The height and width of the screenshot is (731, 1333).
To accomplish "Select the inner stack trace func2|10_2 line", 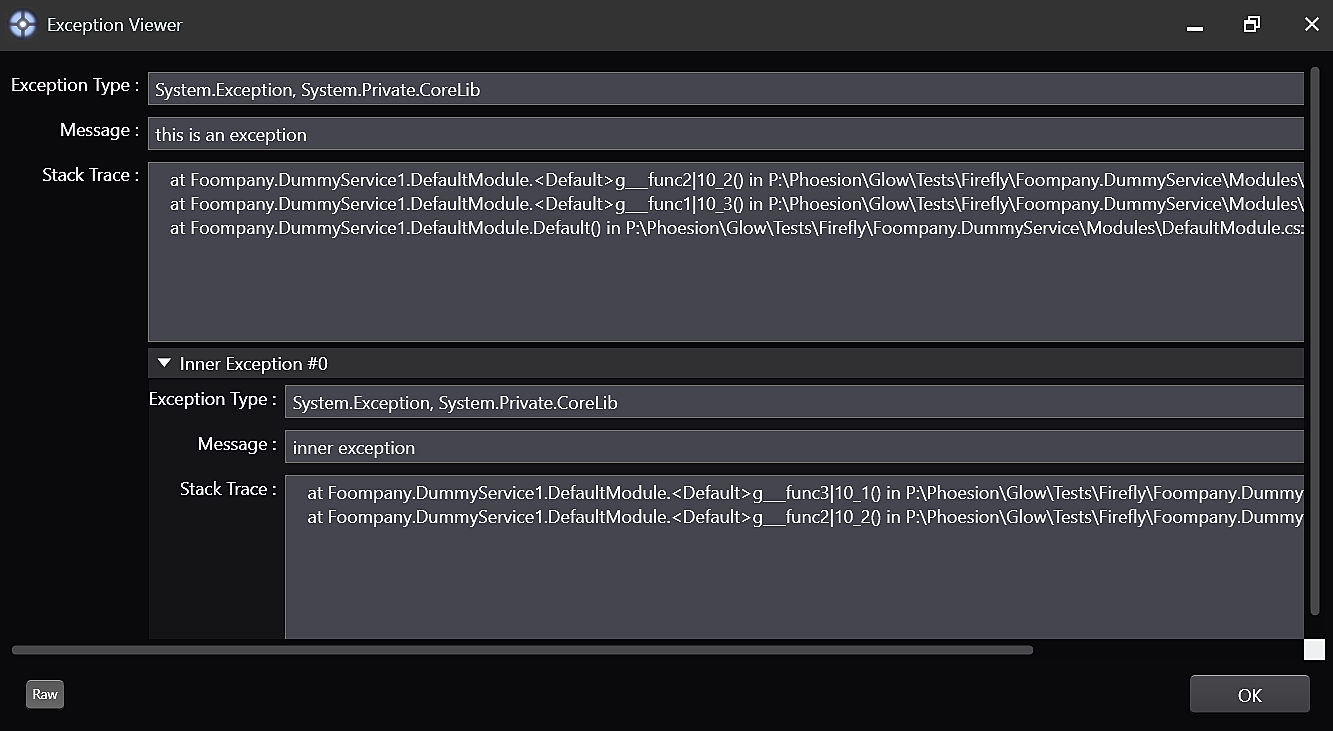I will 805,517.
